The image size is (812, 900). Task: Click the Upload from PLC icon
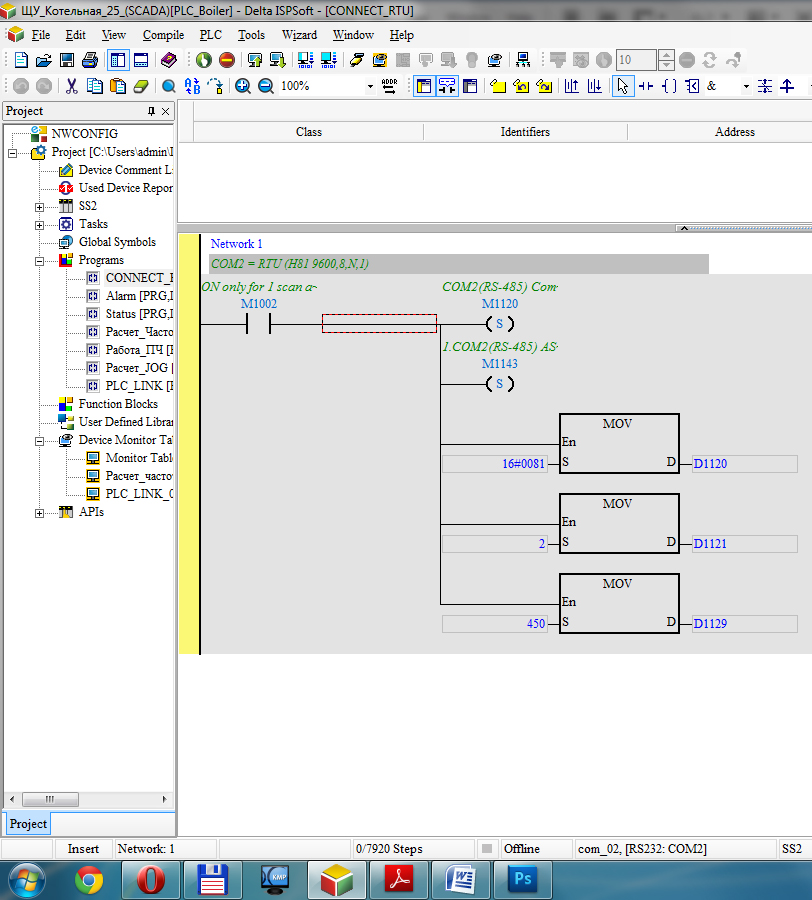[x=255, y=60]
